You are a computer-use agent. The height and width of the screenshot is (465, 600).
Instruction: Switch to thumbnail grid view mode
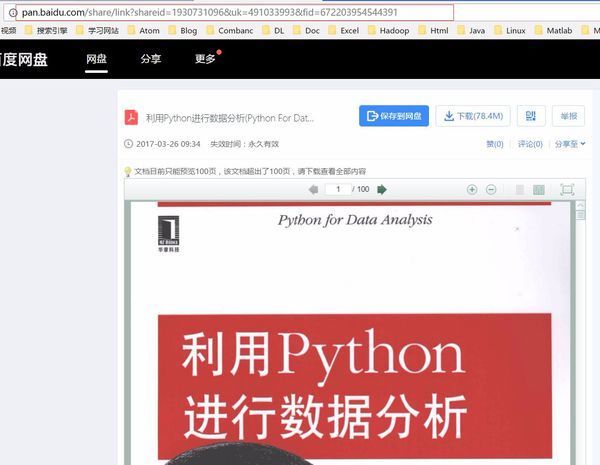pyautogui.click(x=539, y=189)
